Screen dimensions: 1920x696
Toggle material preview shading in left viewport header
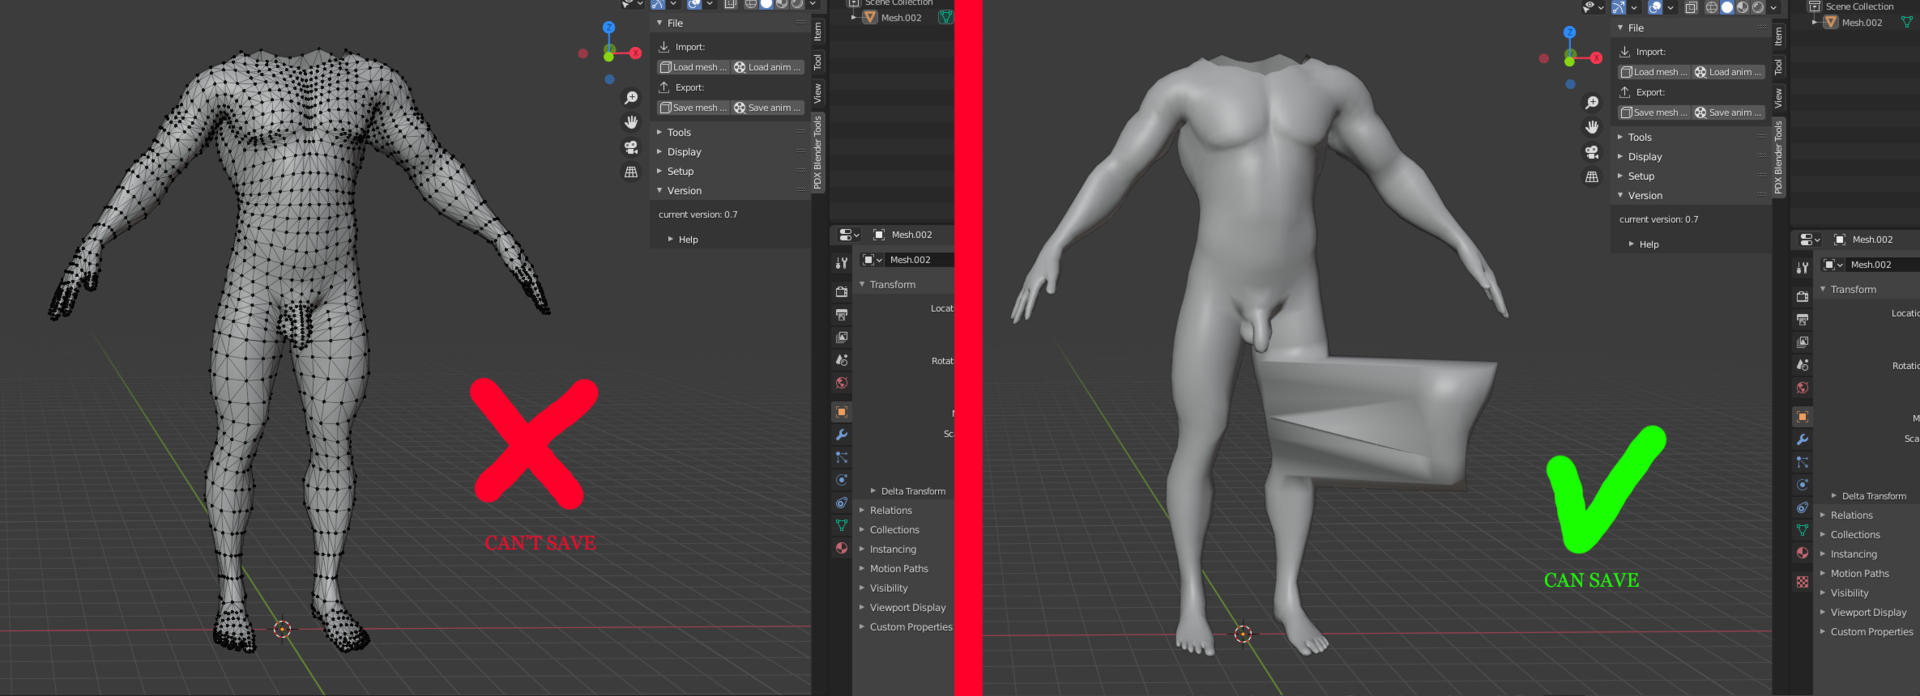[x=781, y=4]
